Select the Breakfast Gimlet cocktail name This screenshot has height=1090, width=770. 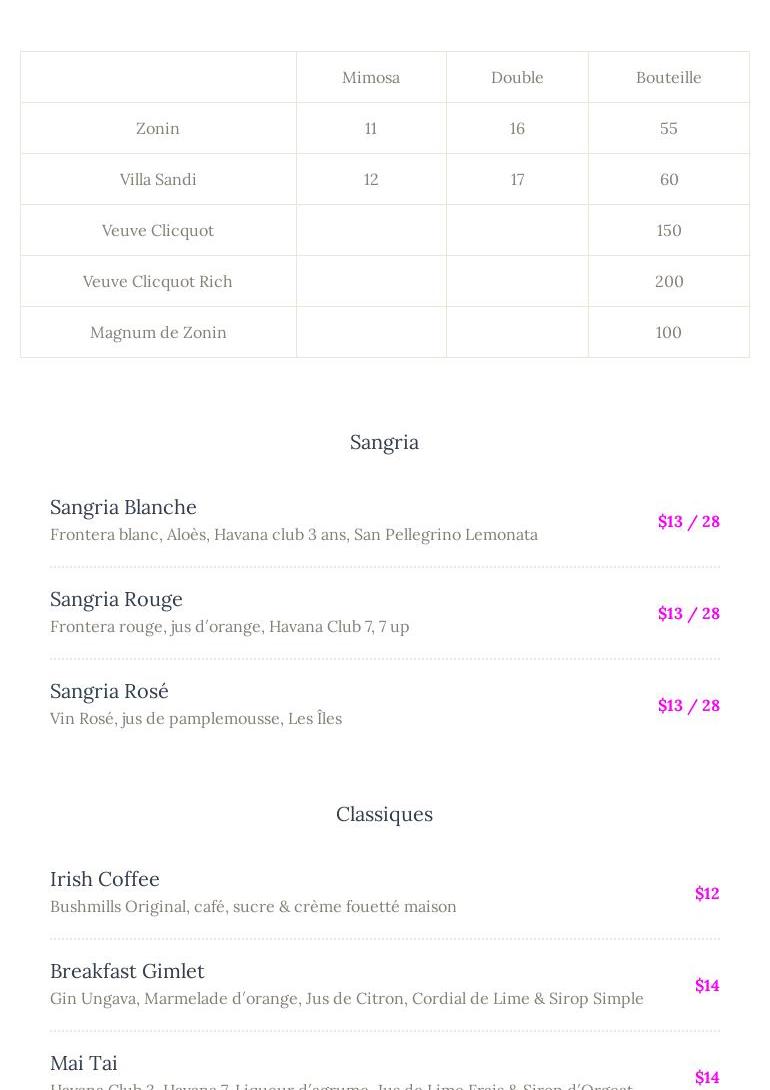click(x=127, y=971)
